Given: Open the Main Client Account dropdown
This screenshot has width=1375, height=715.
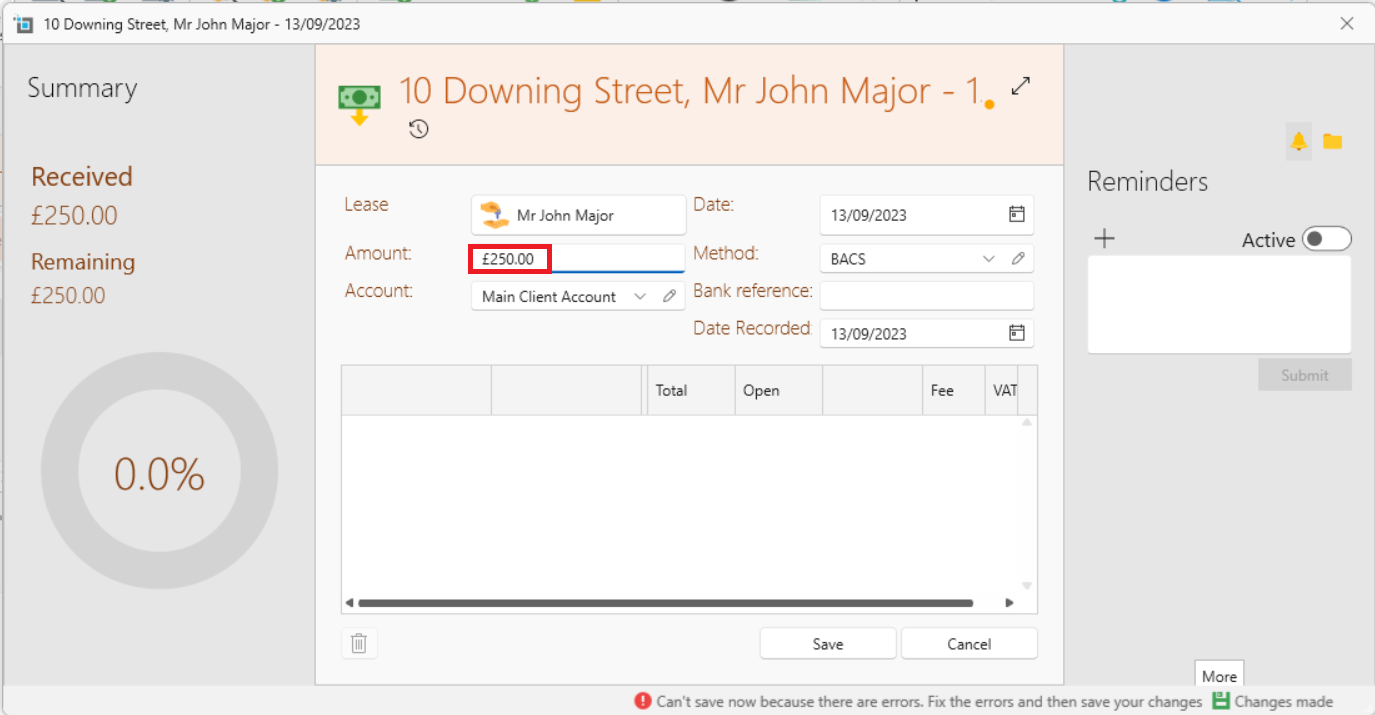Looking at the screenshot, I should (x=640, y=296).
